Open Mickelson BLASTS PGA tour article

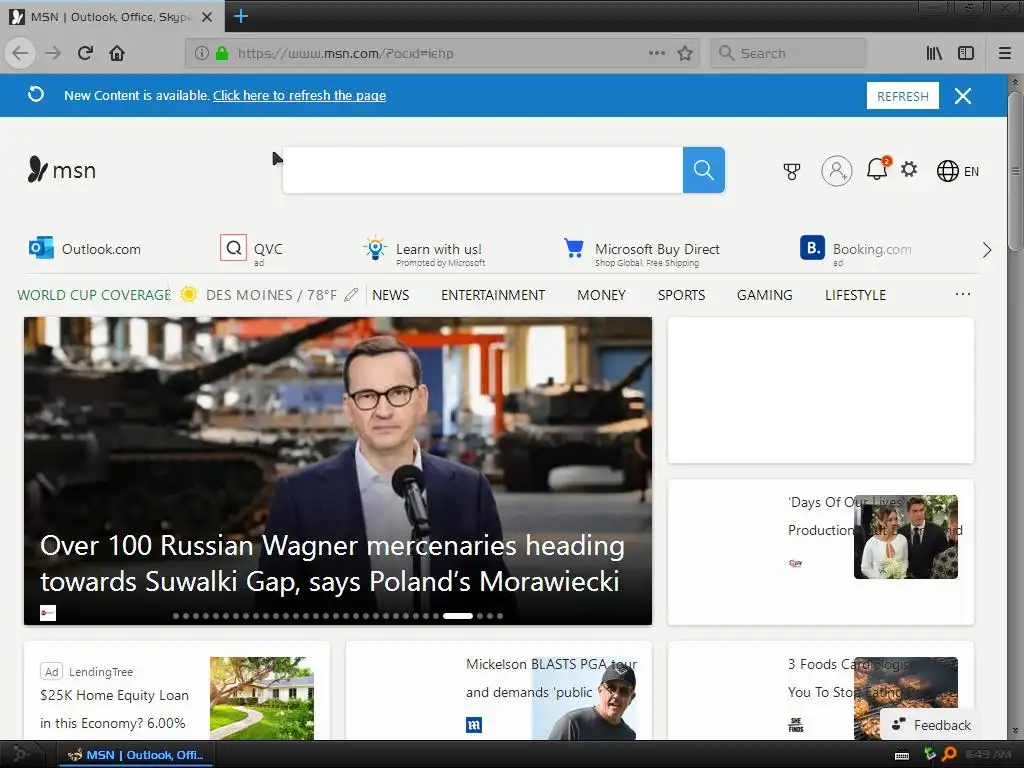tap(498, 691)
